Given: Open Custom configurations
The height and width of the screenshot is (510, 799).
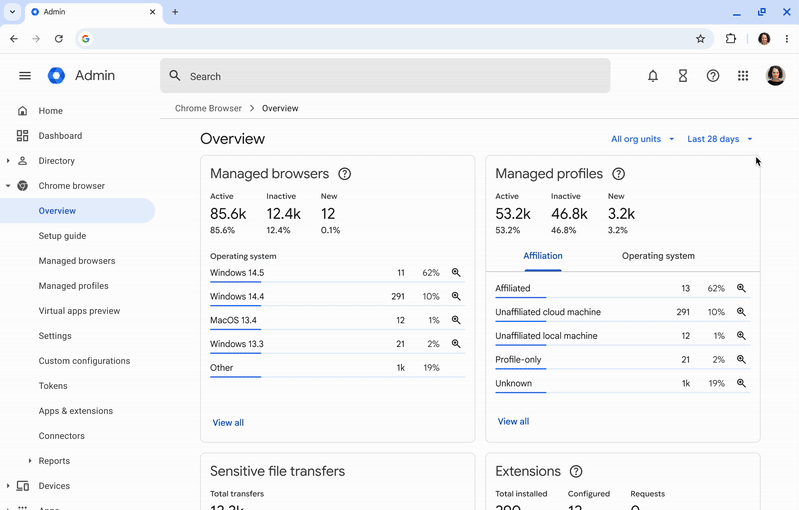Looking at the screenshot, I should (84, 361).
